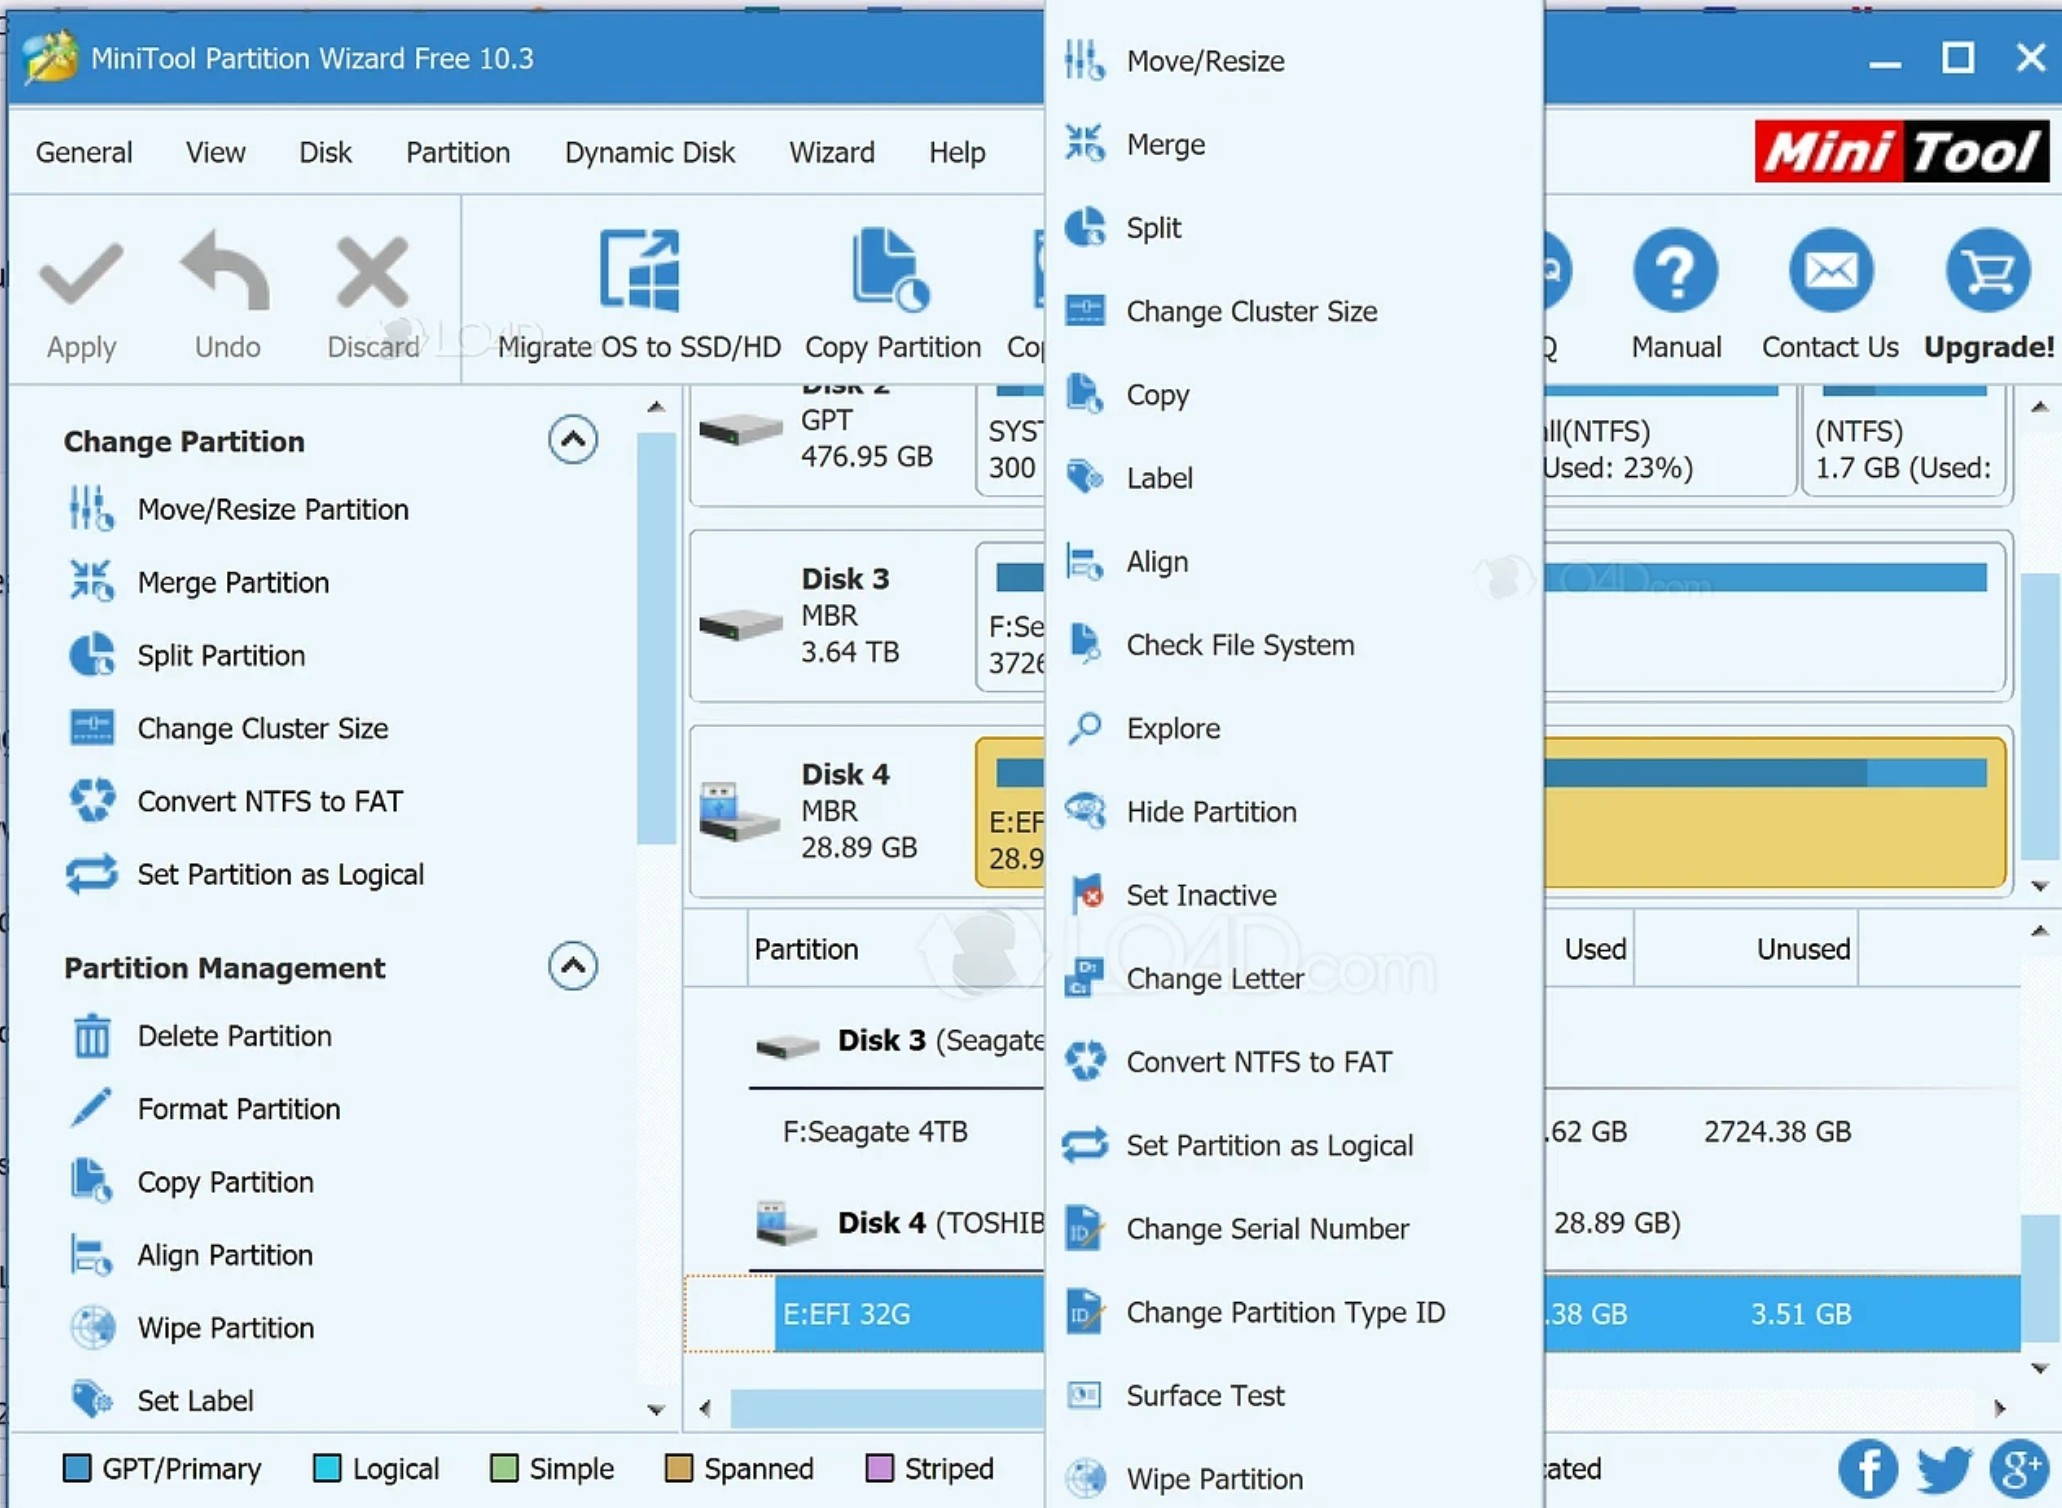Click the Copy Partition toolbar icon
This screenshot has height=1508, width=2062.
[x=892, y=269]
